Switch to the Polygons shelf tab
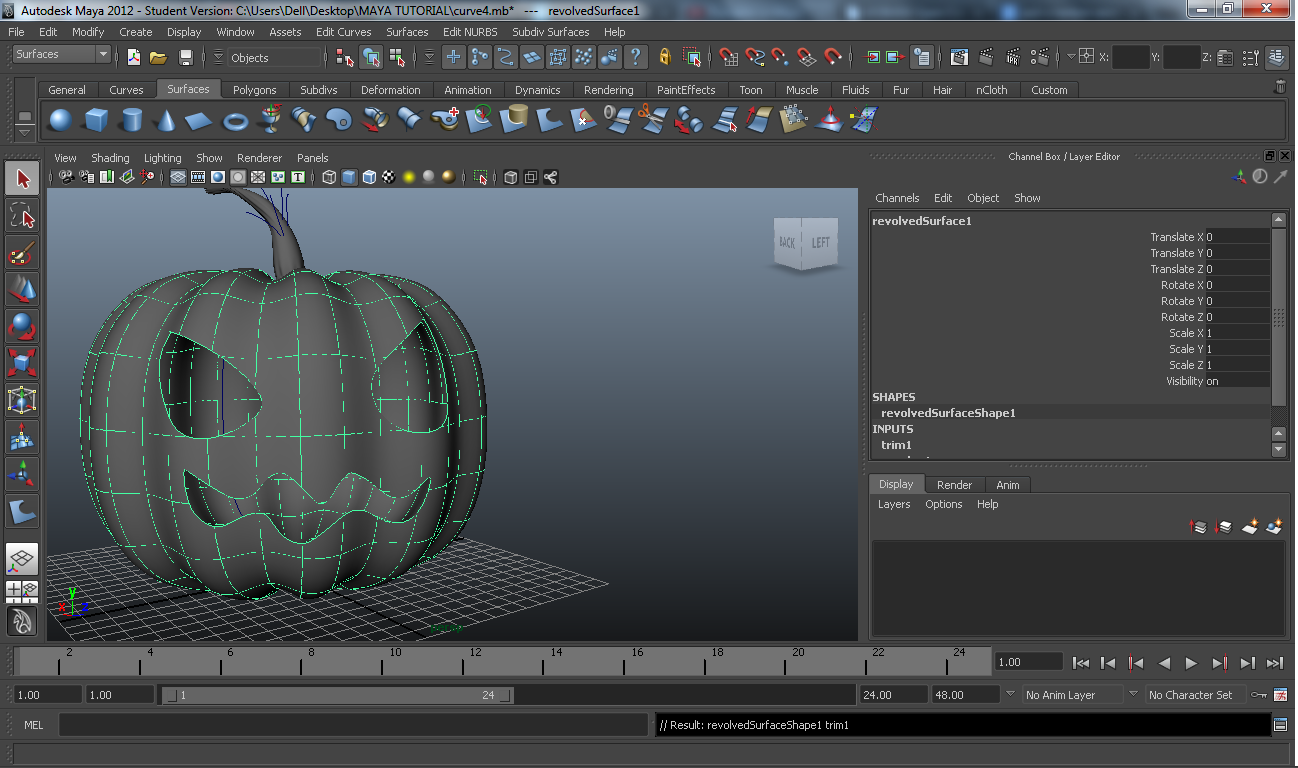This screenshot has height=768, width=1298. point(254,90)
